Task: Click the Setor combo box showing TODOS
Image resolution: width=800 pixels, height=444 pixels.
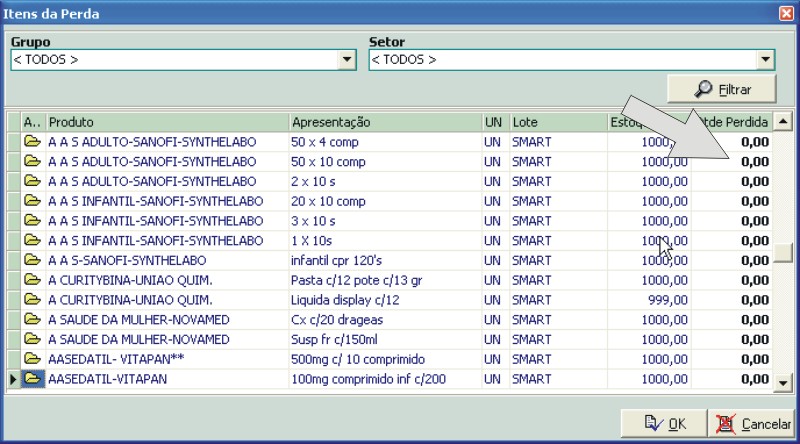Action: pos(571,60)
